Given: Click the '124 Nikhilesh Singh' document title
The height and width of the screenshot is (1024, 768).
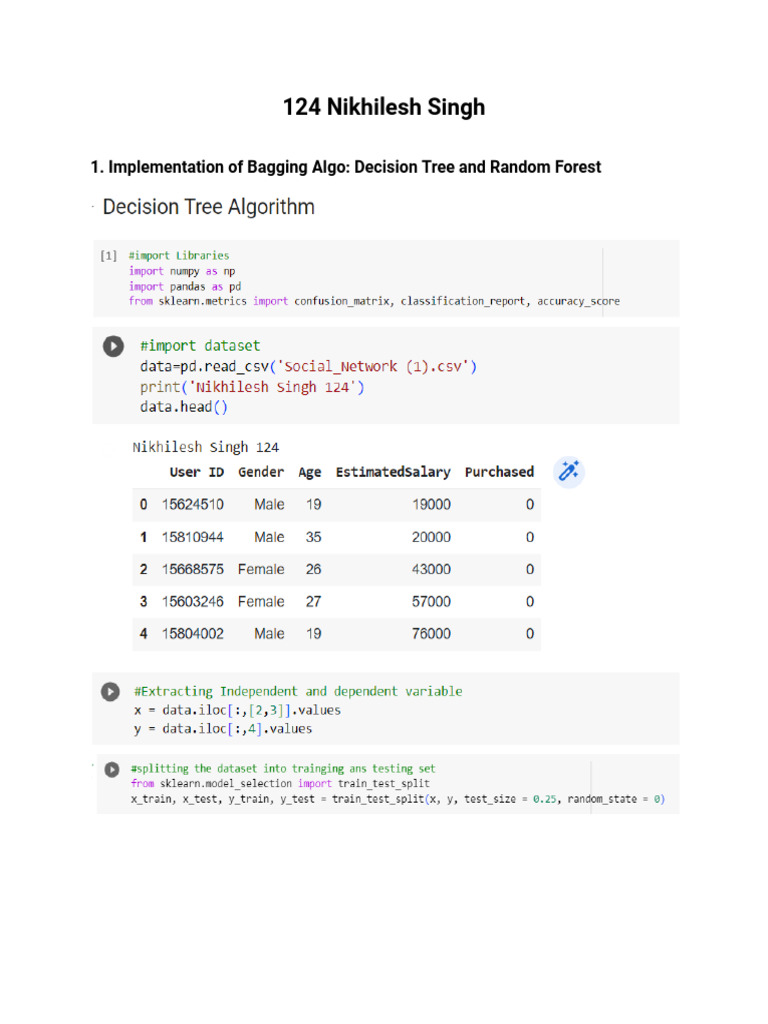Looking at the screenshot, I should click(384, 107).
